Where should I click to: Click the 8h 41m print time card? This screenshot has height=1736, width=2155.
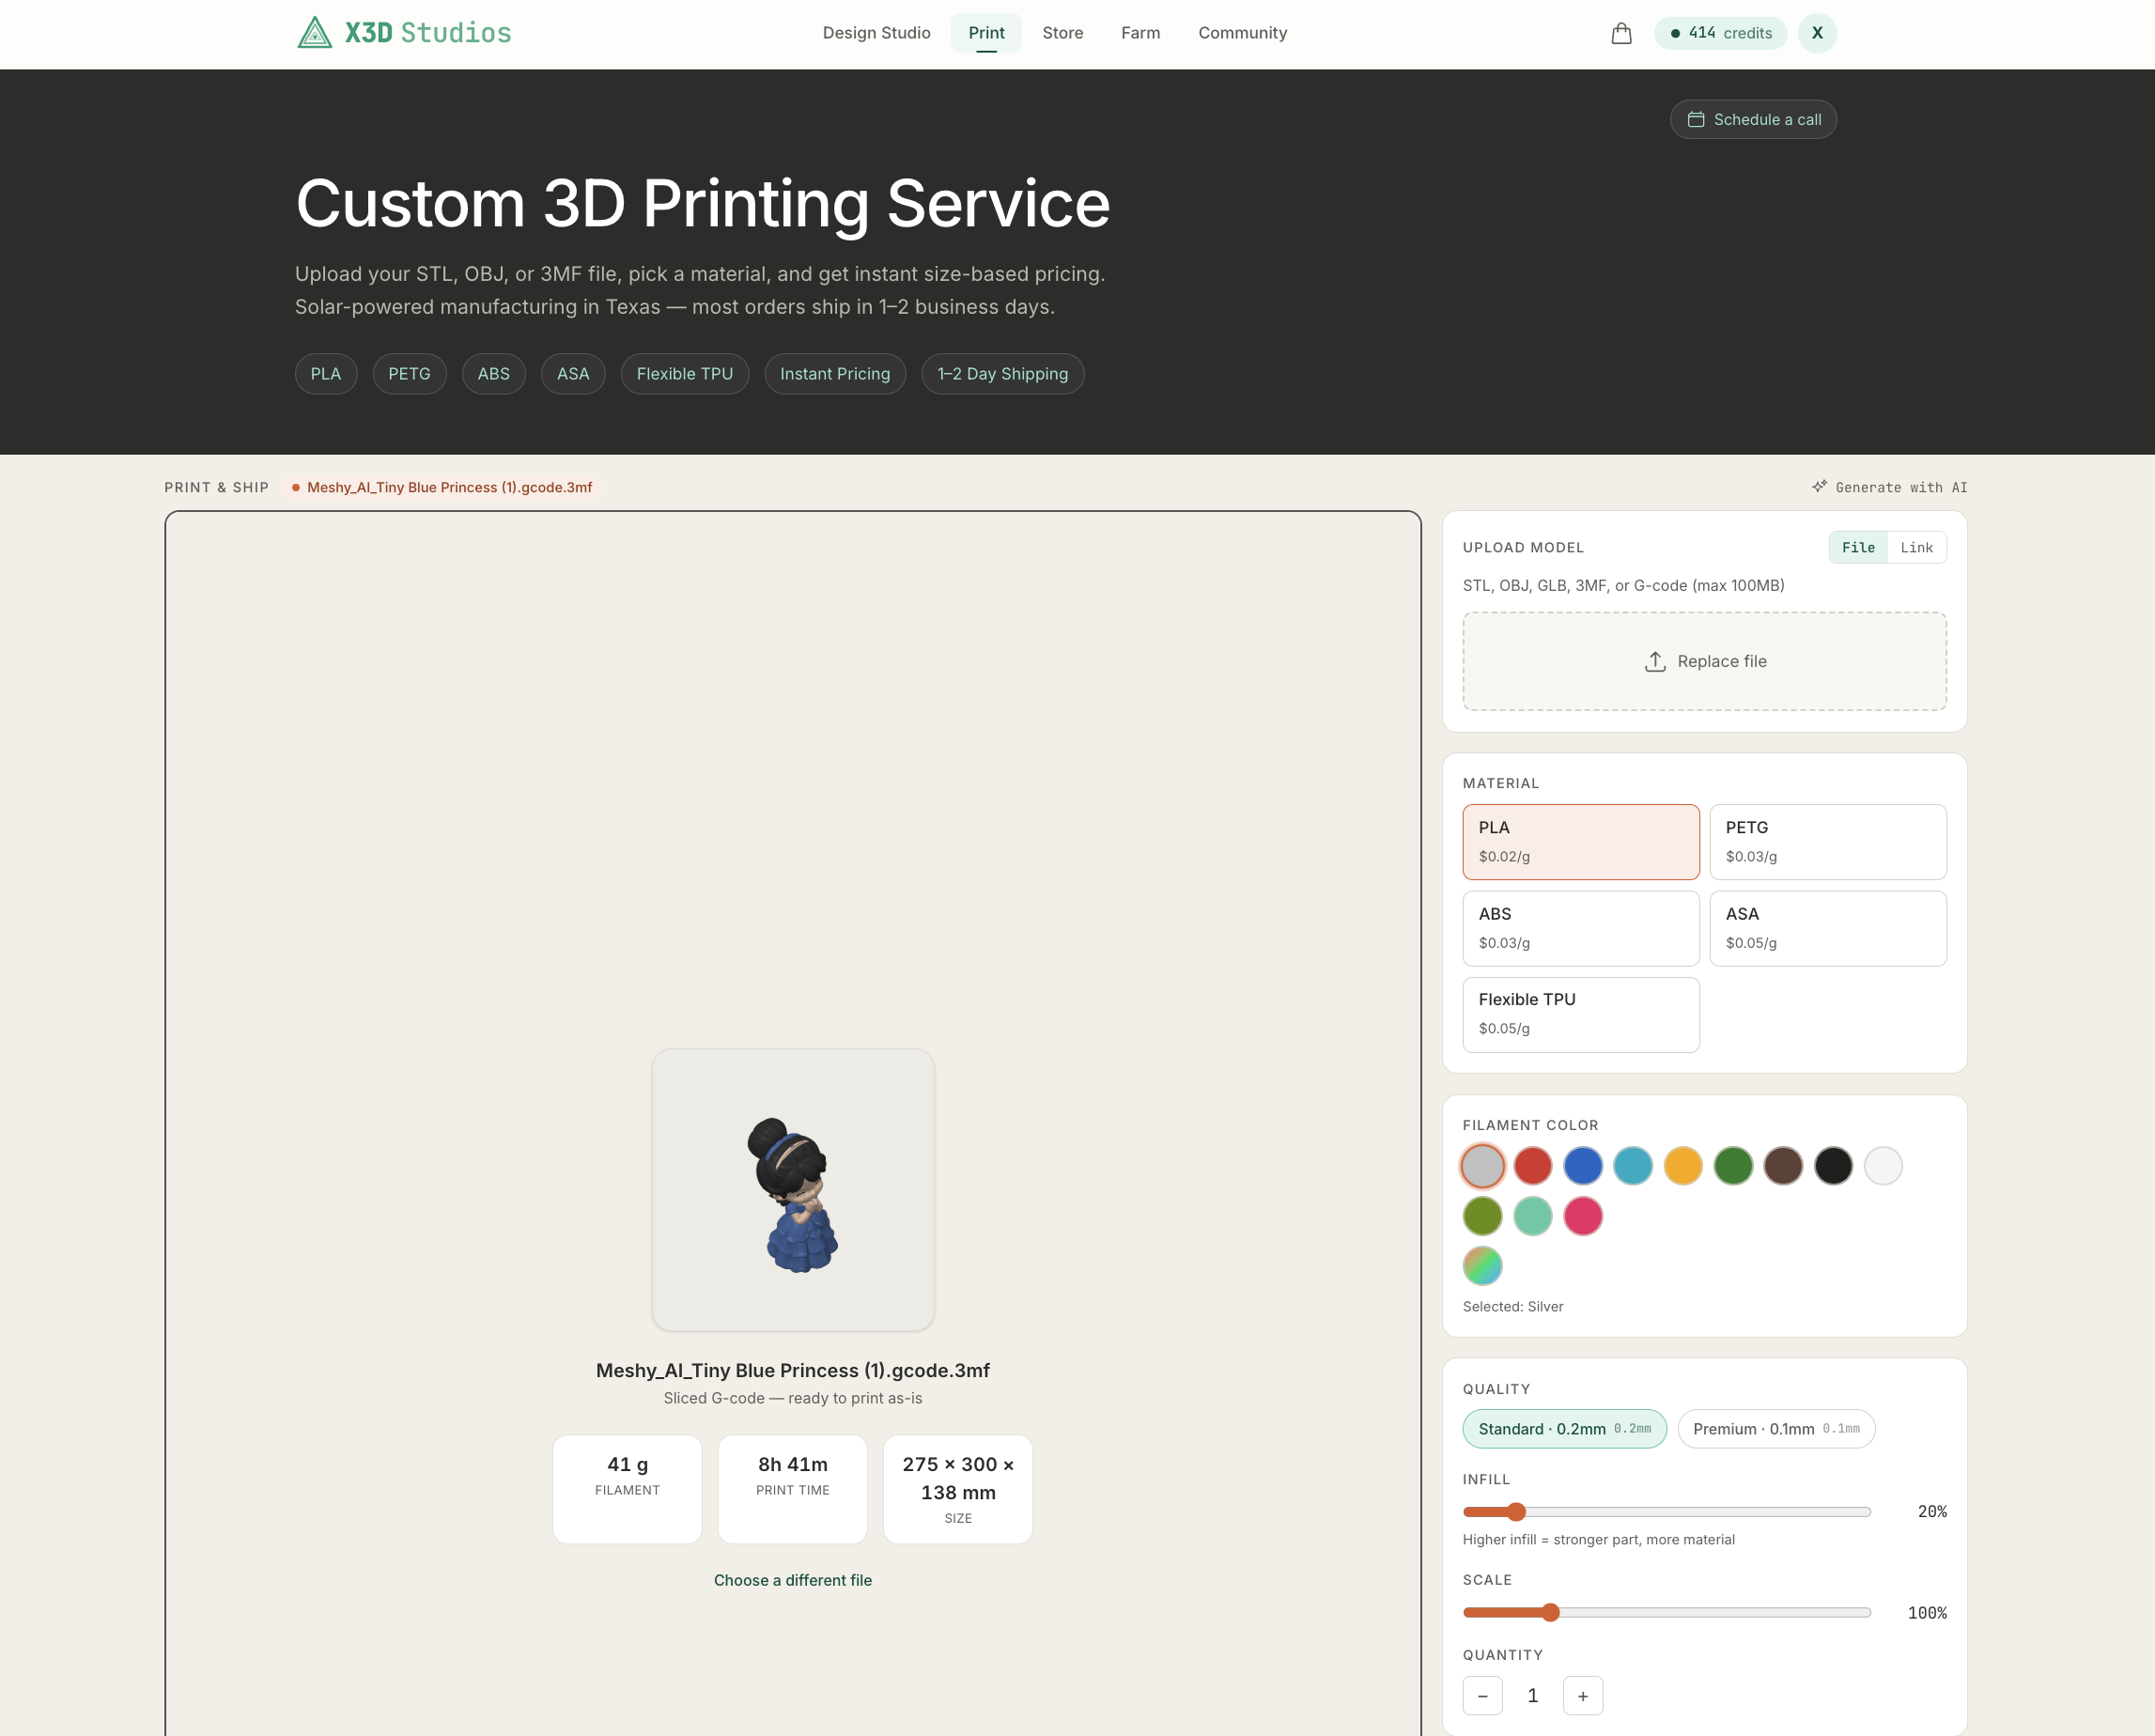(x=792, y=1490)
